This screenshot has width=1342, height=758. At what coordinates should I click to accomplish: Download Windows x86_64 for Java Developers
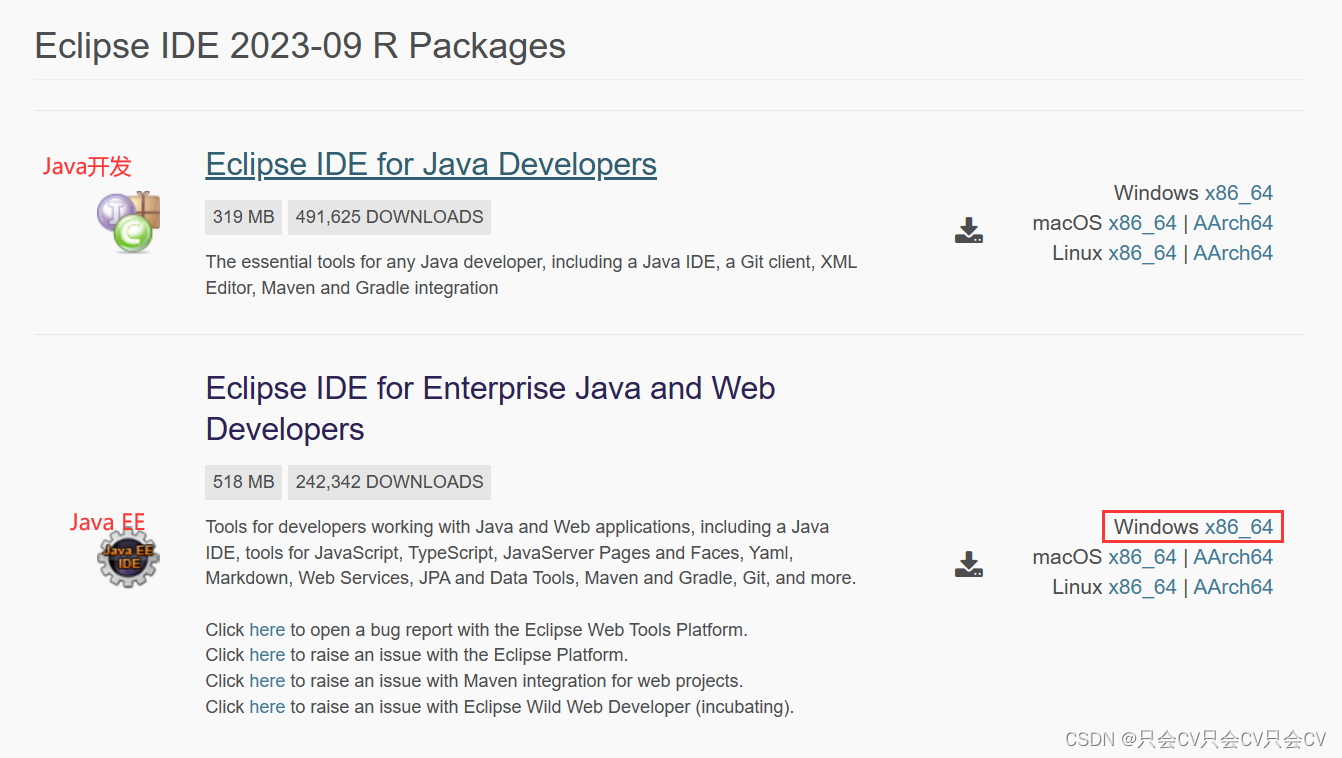coord(1239,193)
